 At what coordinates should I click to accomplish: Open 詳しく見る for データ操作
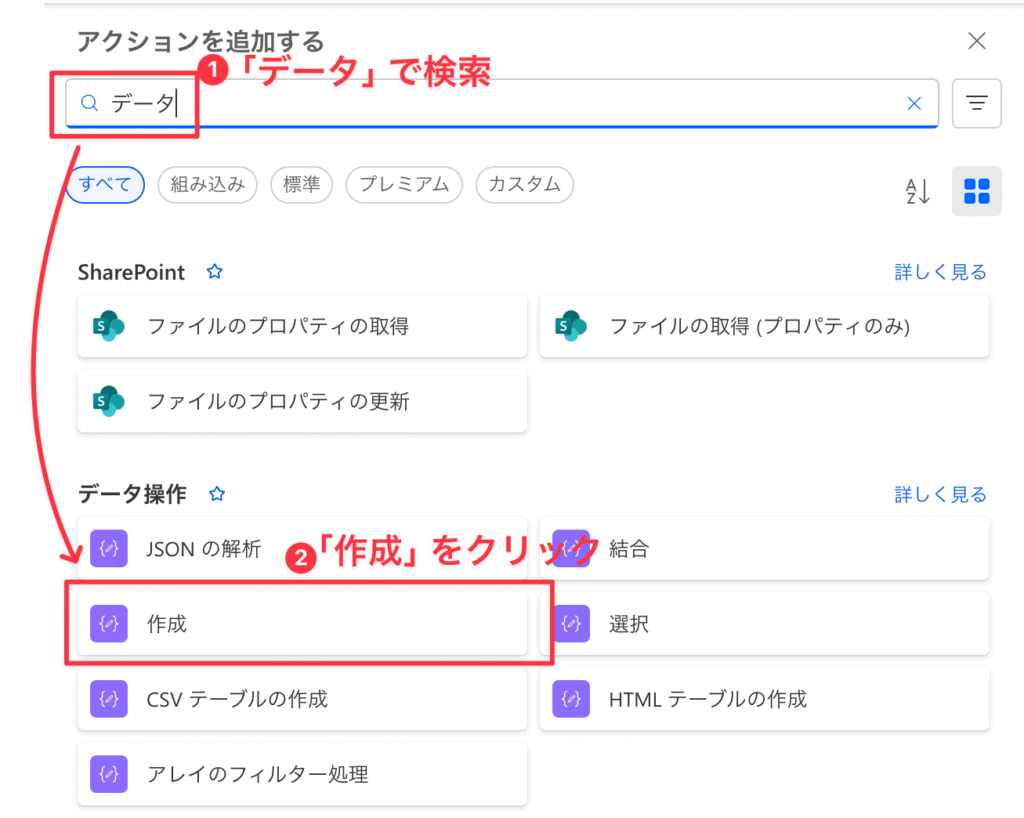coord(940,494)
